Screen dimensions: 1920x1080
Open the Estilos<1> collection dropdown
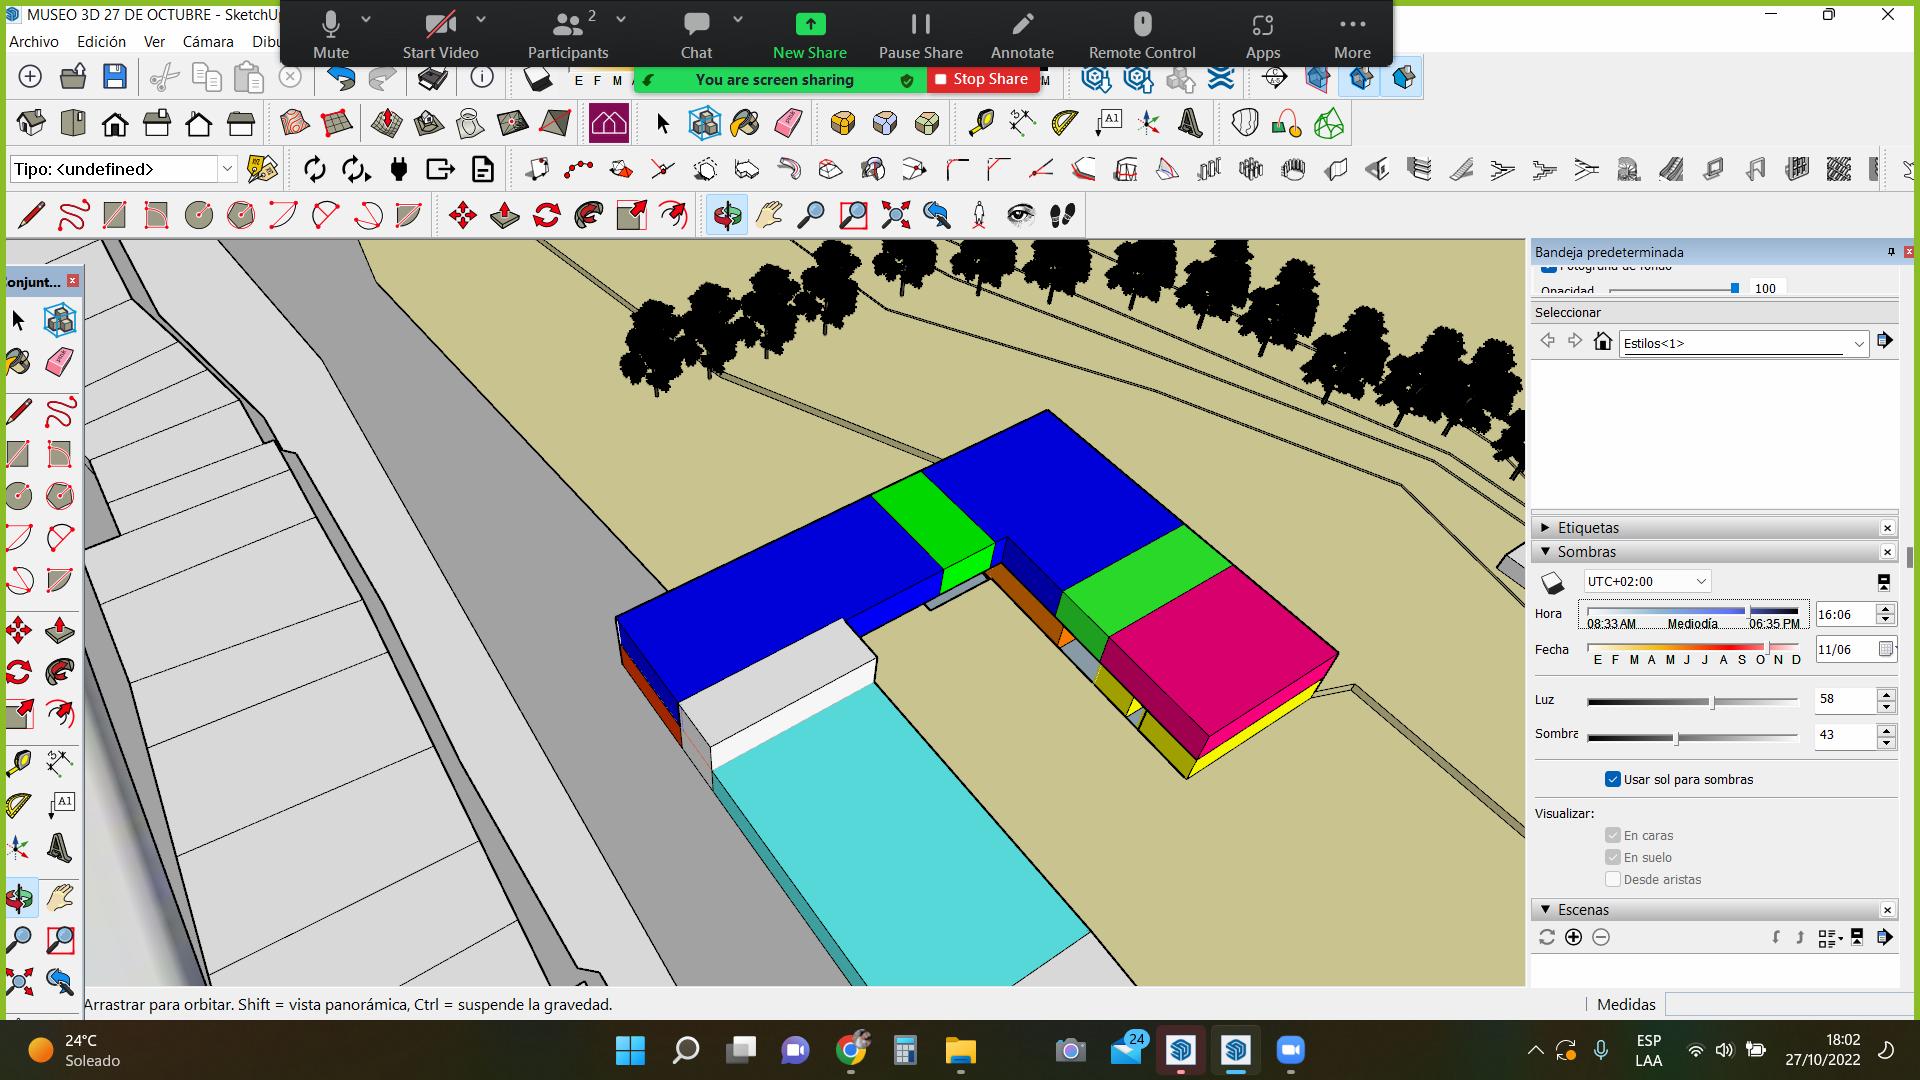1858,343
